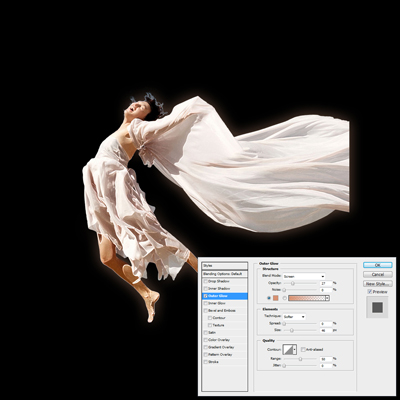Click the Opacity slider handle
The image size is (400, 400).
point(293,283)
